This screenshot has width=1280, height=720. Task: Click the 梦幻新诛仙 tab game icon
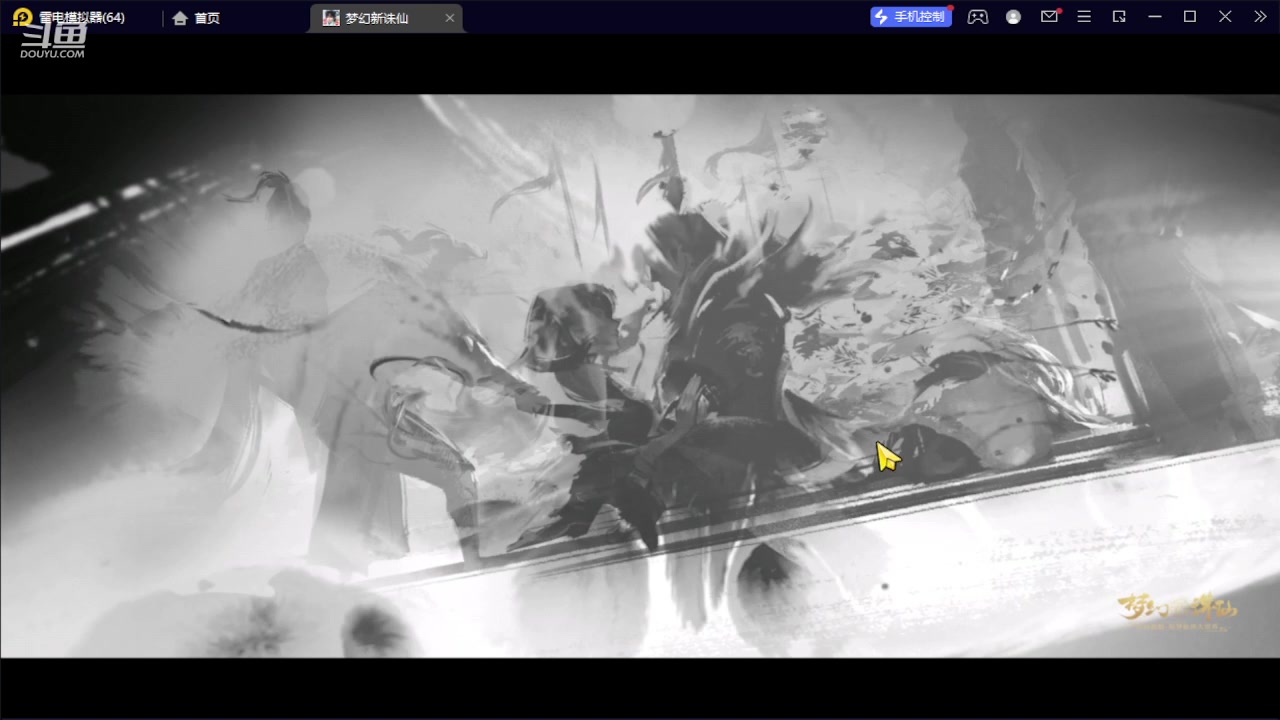click(x=331, y=18)
